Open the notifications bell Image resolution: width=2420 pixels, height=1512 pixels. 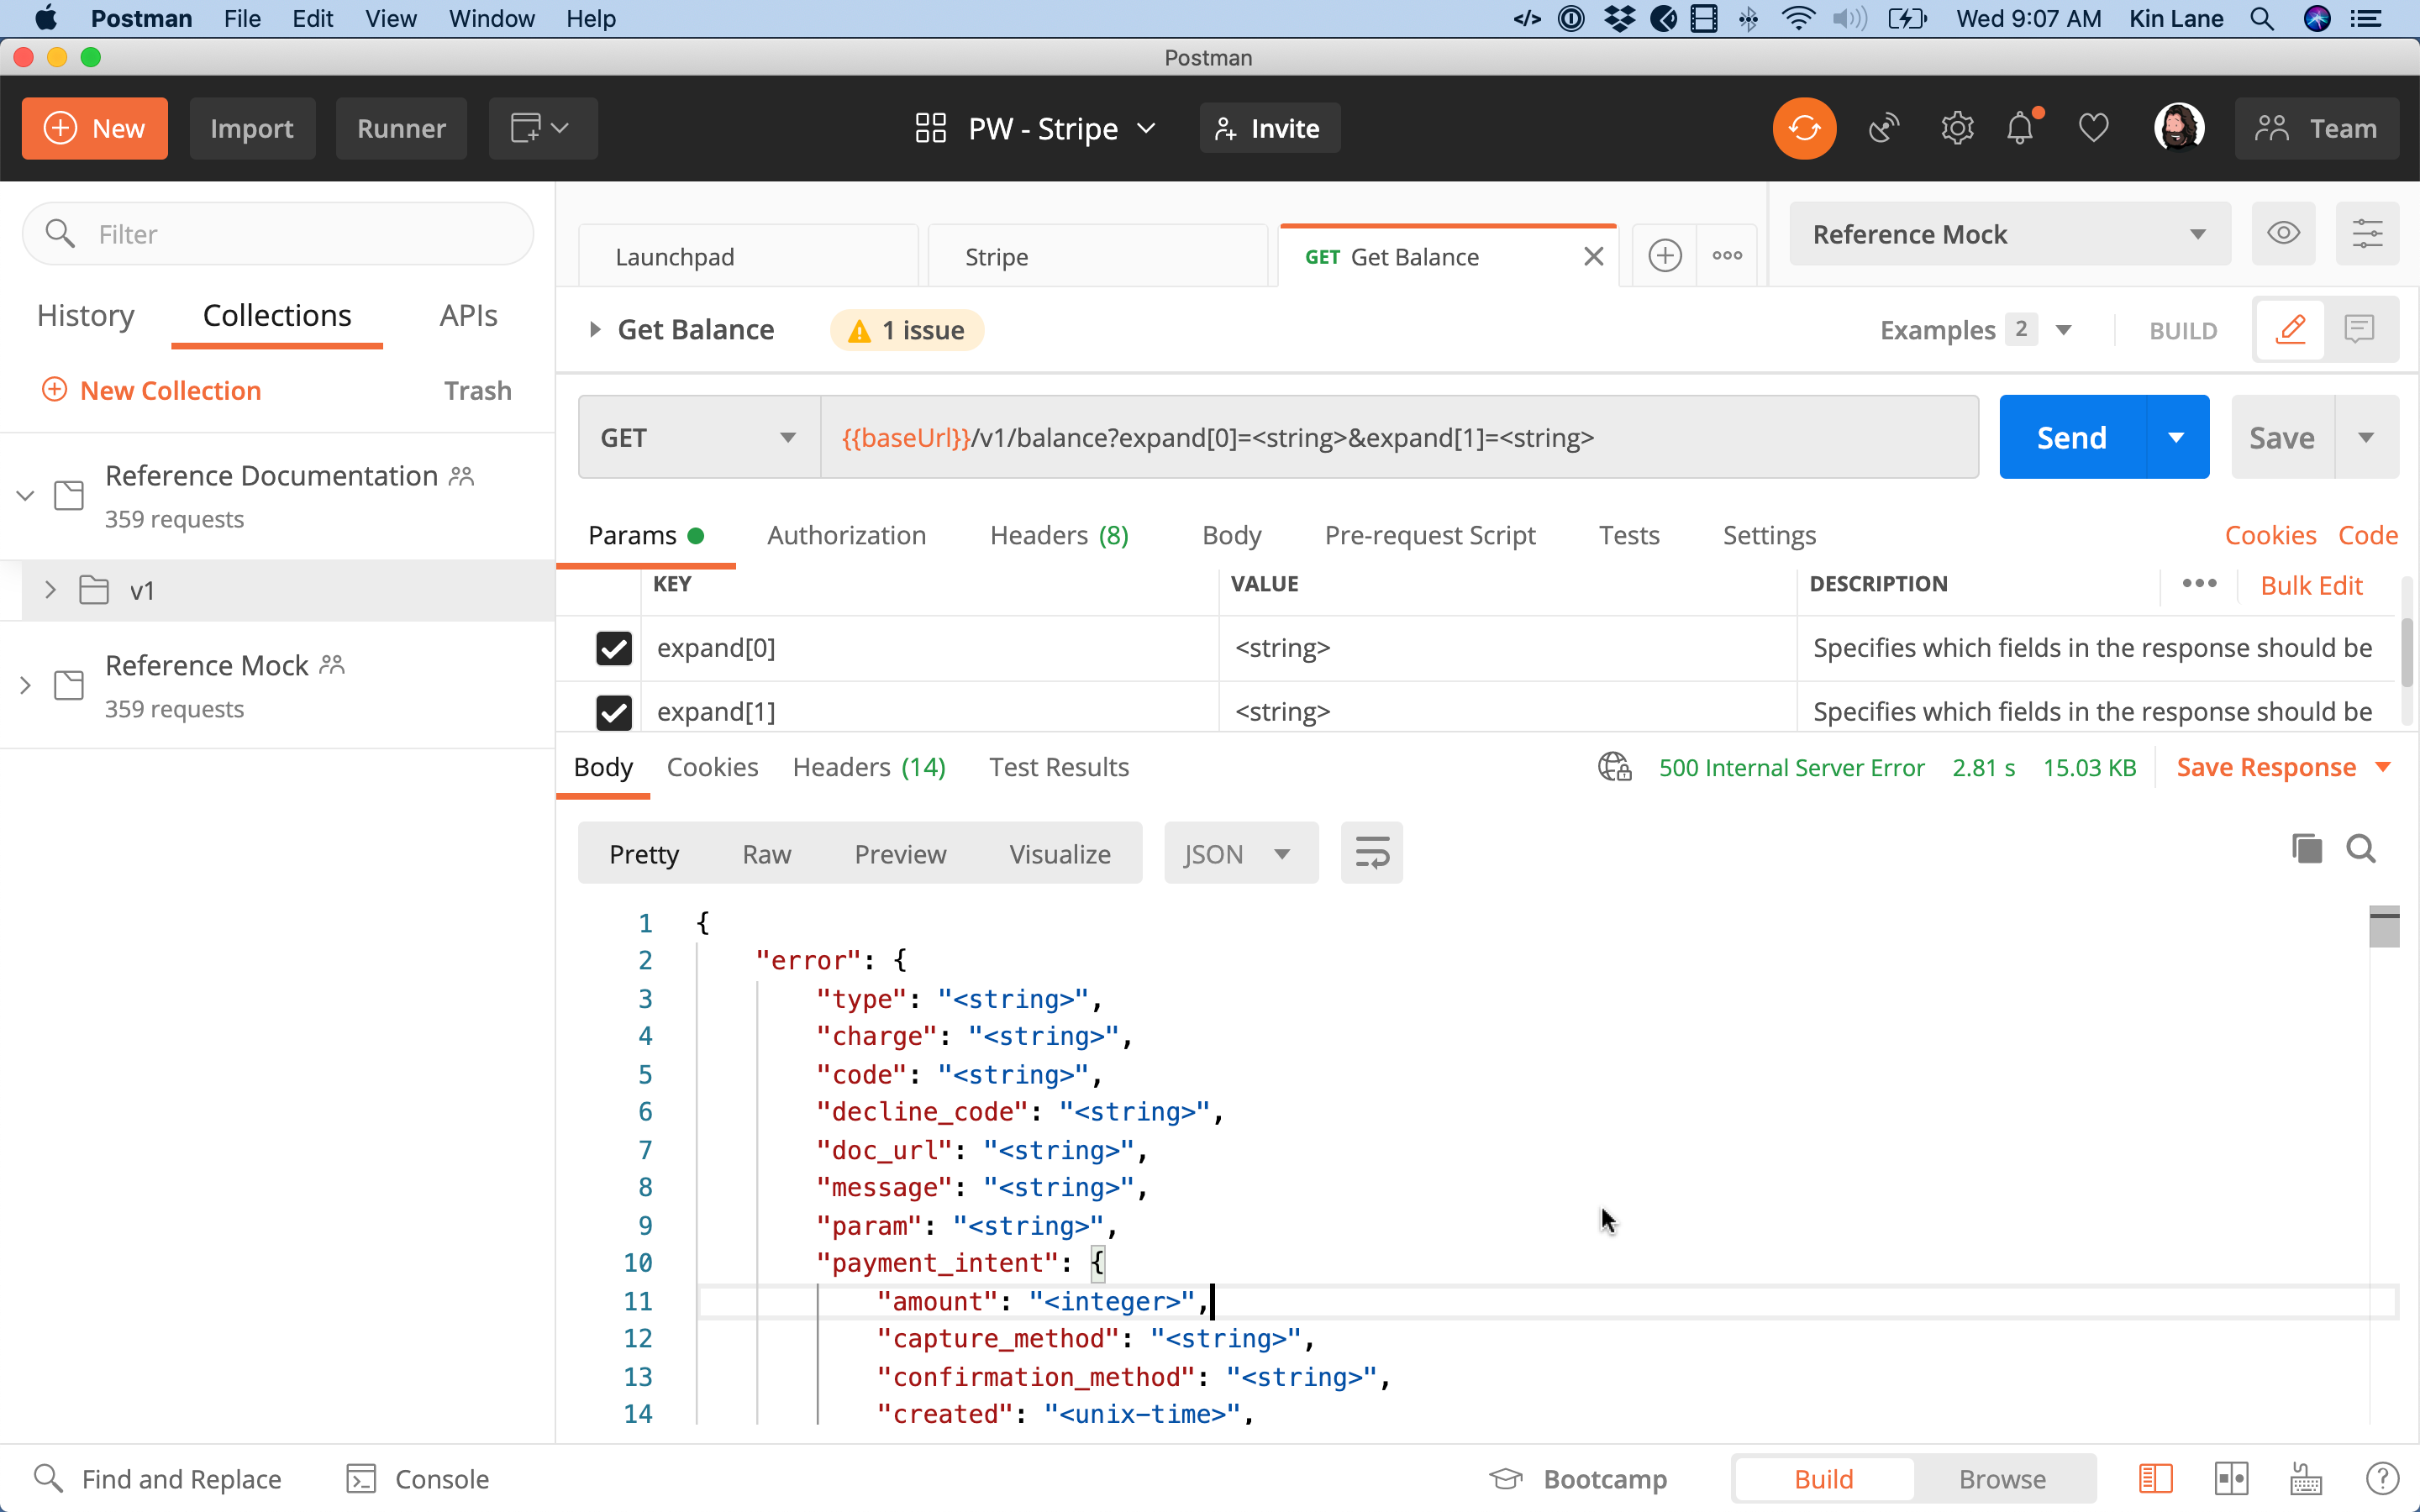[x=2021, y=128]
